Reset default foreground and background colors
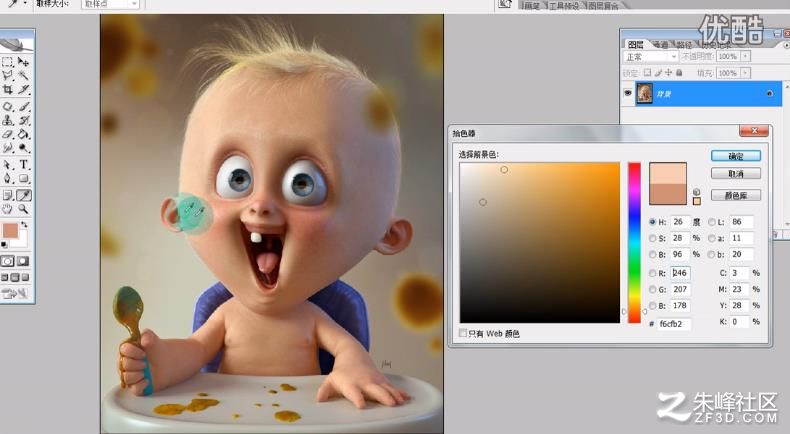The height and width of the screenshot is (434, 790). coord(5,244)
